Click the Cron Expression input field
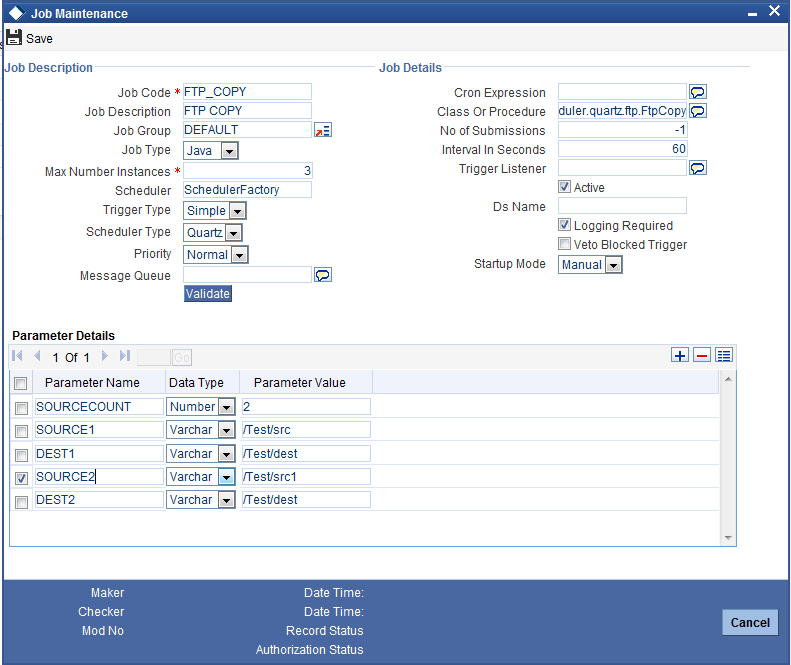The height and width of the screenshot is (665, 791). [623, 92]
